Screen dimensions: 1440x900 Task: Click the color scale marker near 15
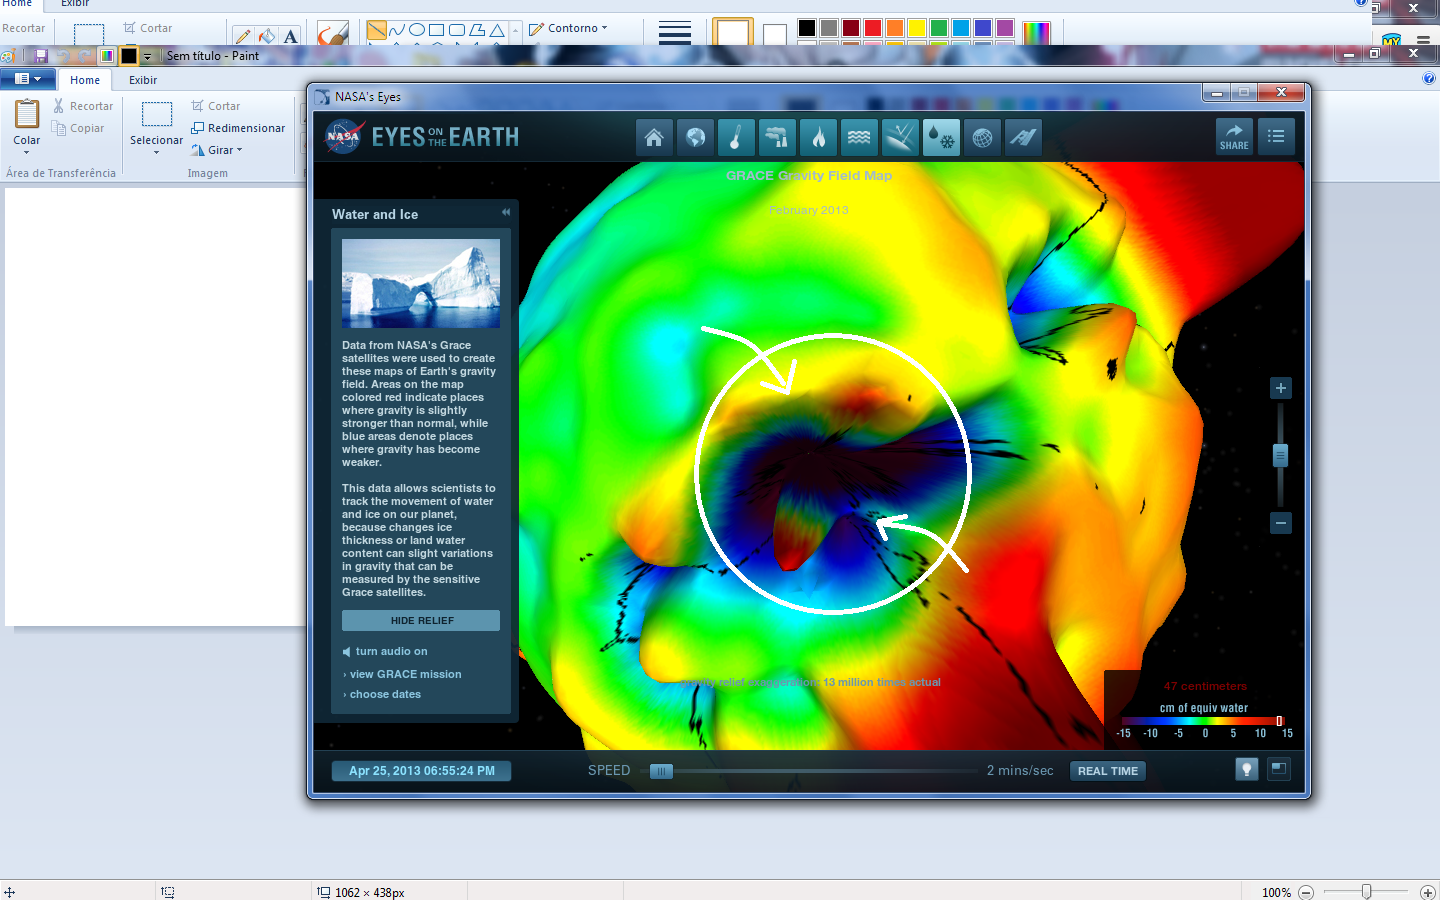[x=1279, y=721]
